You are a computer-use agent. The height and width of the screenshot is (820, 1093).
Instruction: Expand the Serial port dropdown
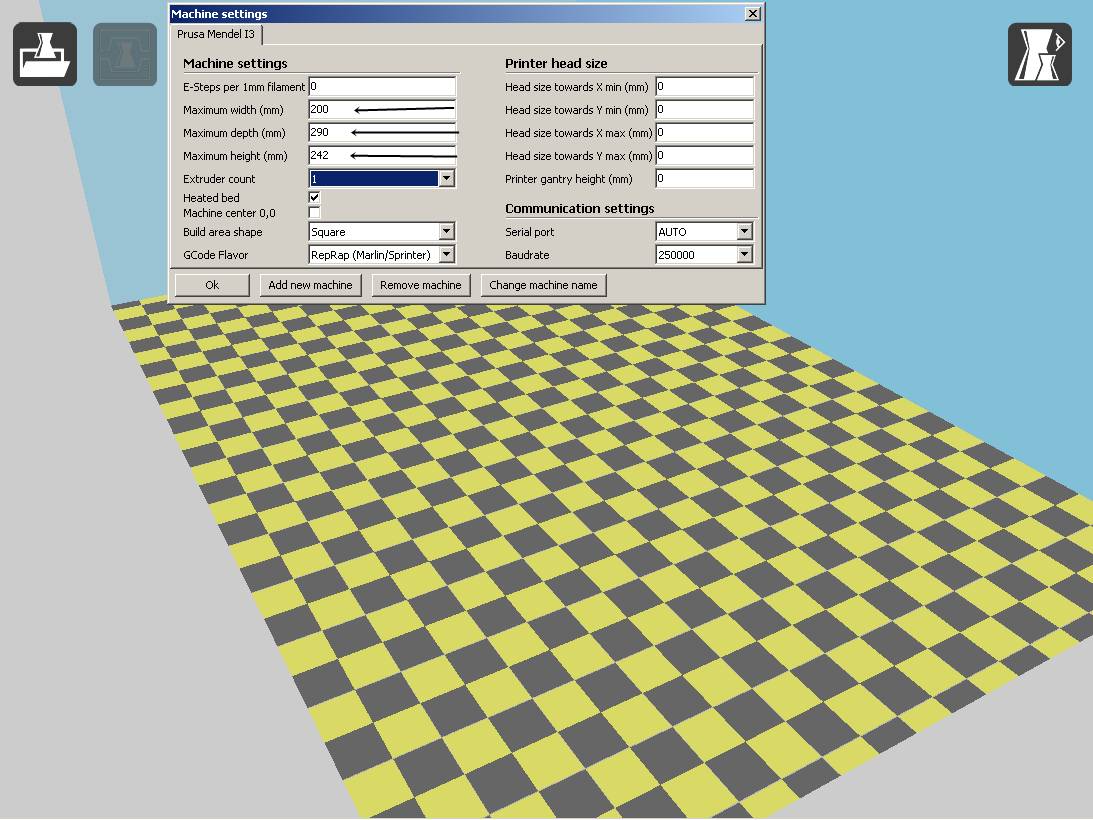[x=743, y=232]
